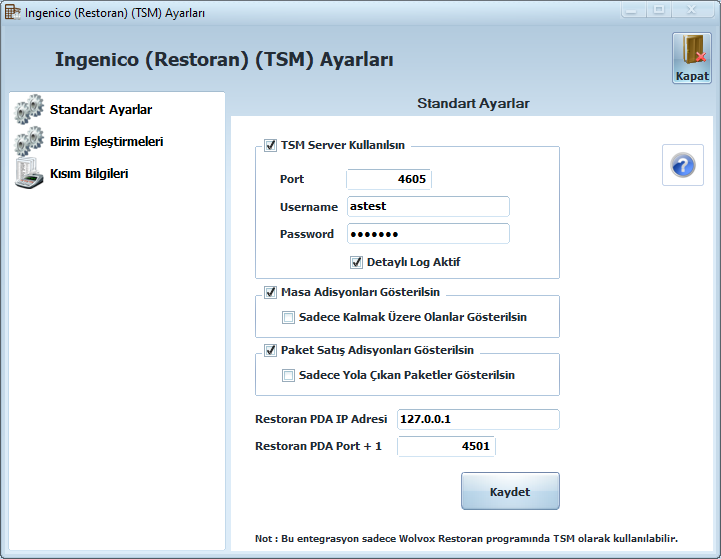Click the Port field showing 4605
The height and width of the screenshot is (559, 721).
click(x=389, y=179)
